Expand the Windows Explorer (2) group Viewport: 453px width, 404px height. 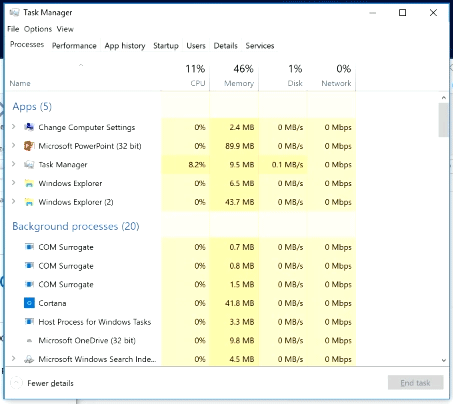pos(13,201)
